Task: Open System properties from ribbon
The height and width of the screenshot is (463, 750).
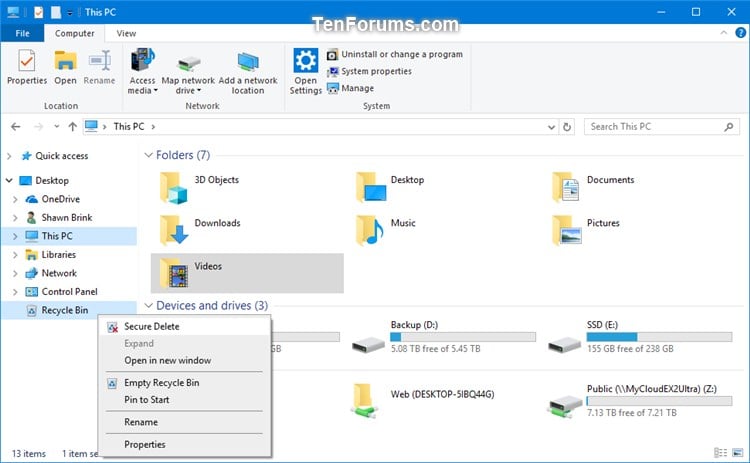Action: [x=369, y=71]
